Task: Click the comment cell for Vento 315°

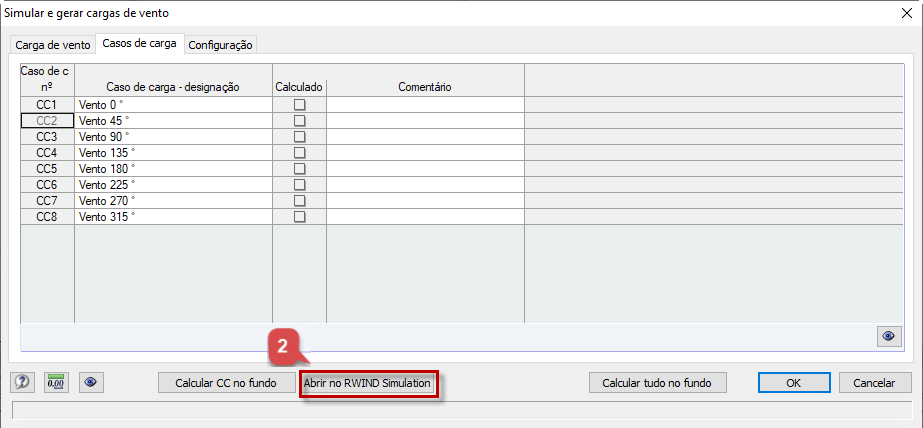Action: pyautogui.click(x=425, y=216)
